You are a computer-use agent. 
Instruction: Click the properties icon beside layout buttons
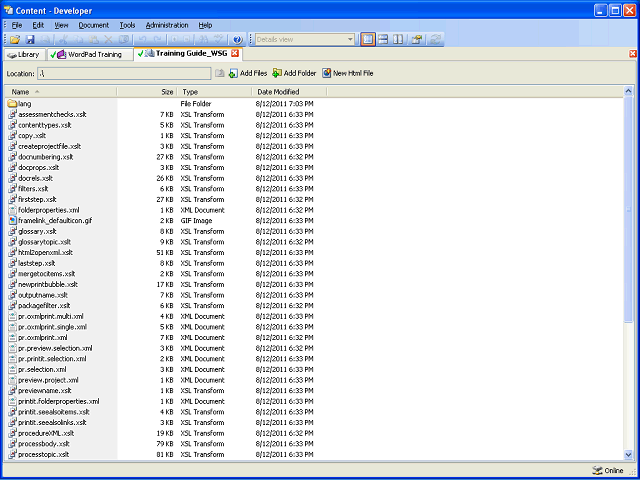tap(416, 40)
